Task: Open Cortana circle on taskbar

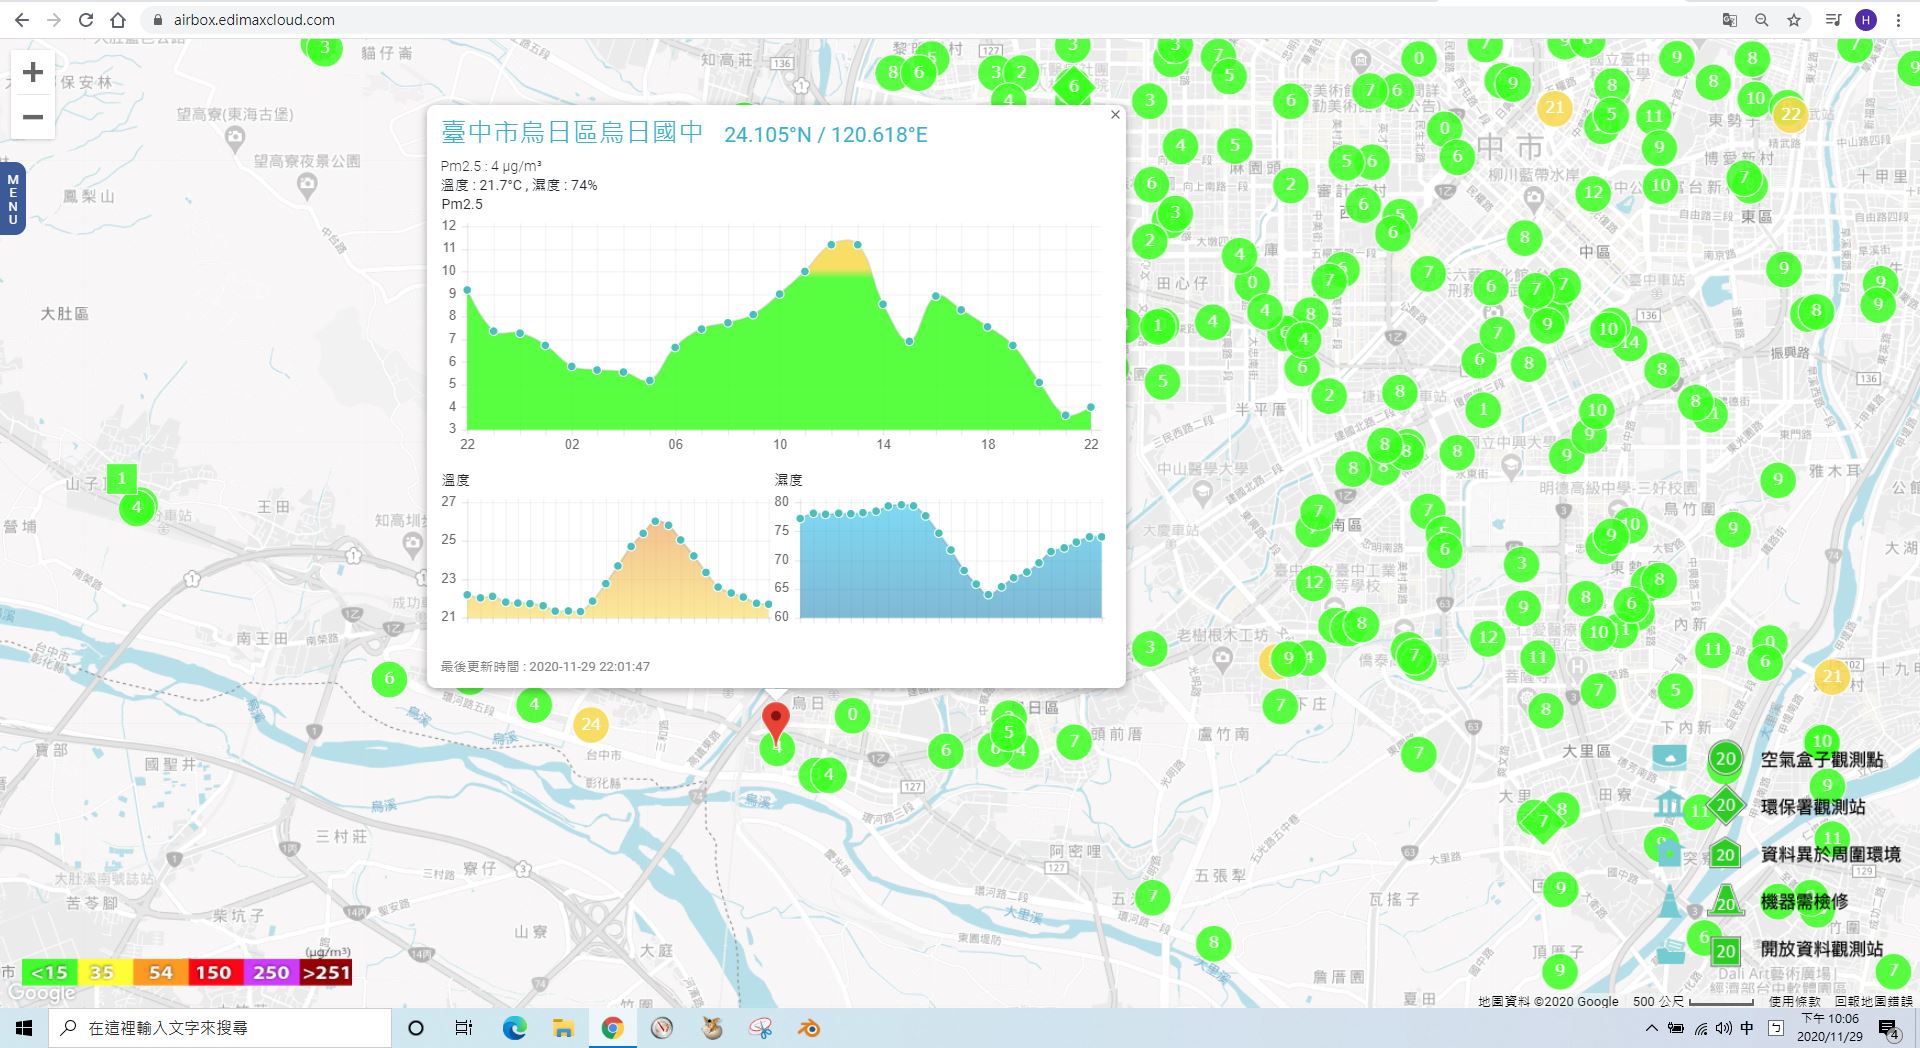Action: click(416, 1028)
